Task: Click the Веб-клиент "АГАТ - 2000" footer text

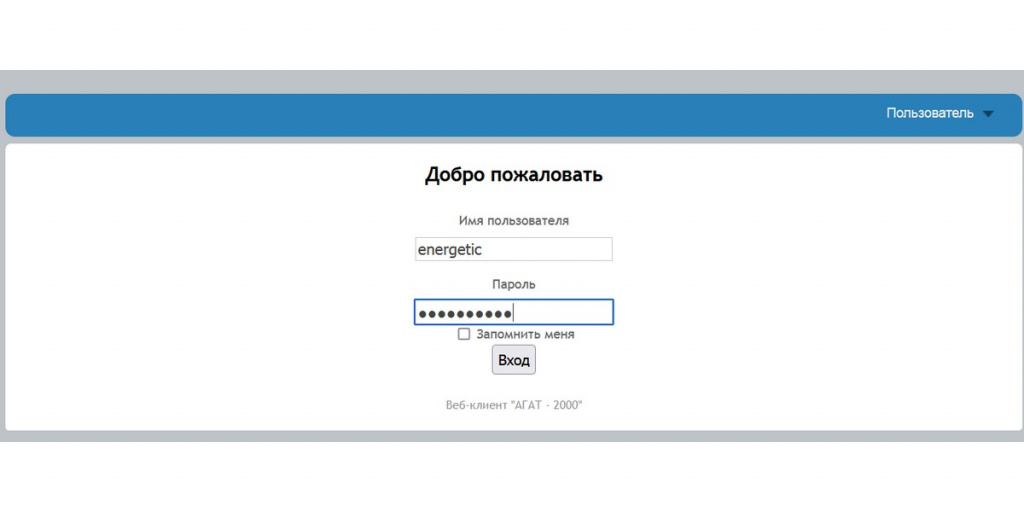Action: click(x=513, y=405)
